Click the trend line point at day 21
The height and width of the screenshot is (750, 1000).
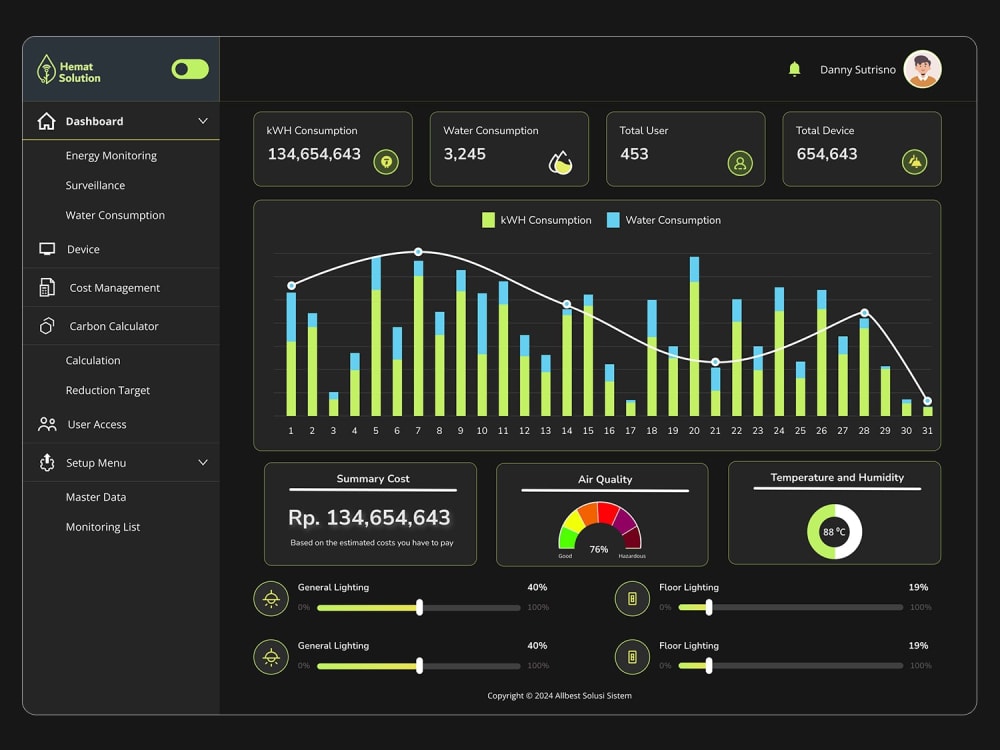tap(716, 362)
